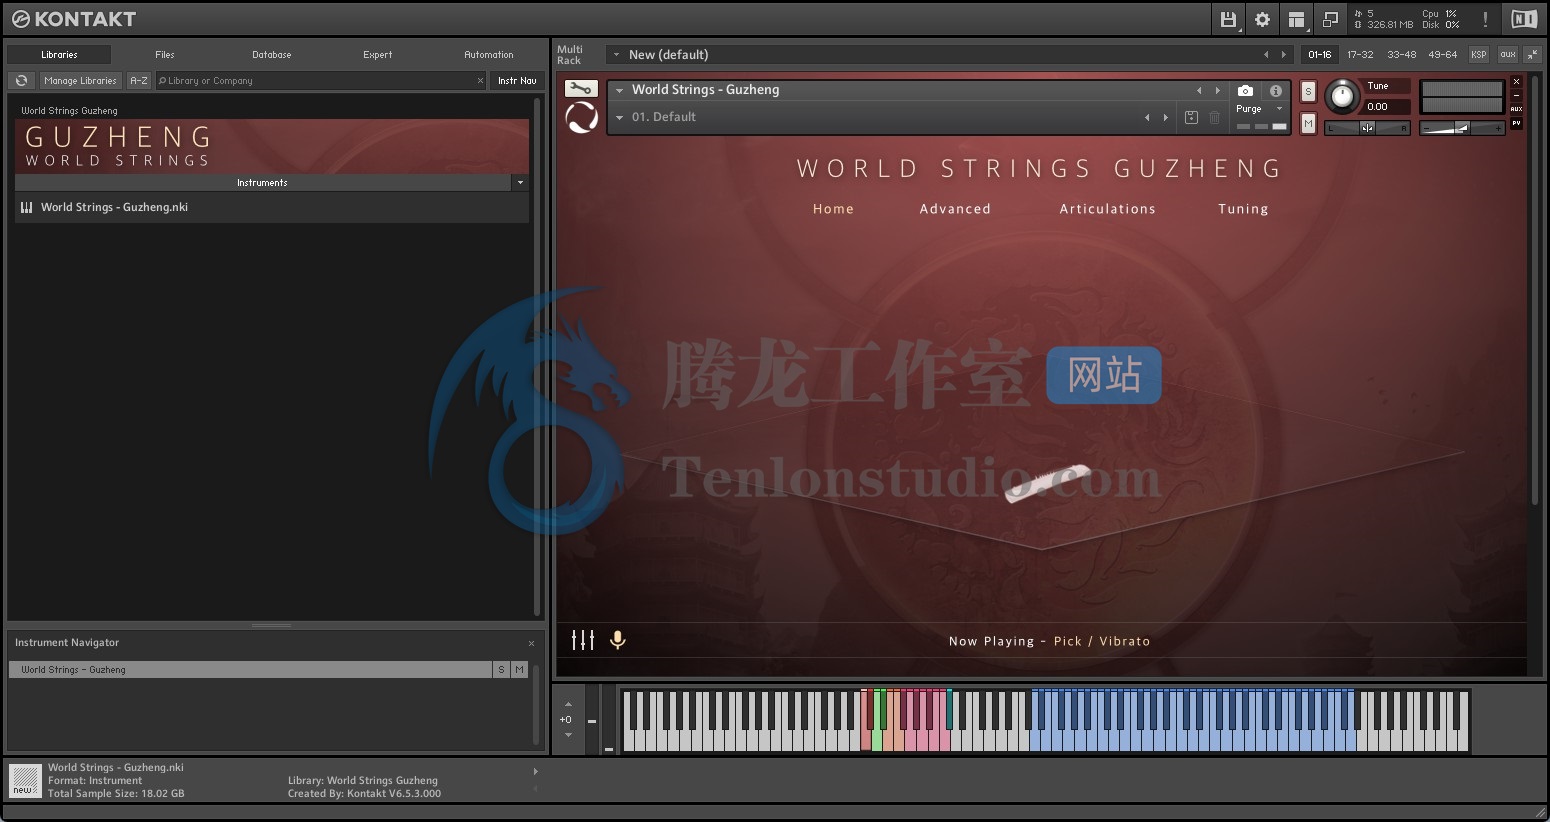1550x822 pixels.
Task: Open the Articulations page
Action: point(1107,209)
